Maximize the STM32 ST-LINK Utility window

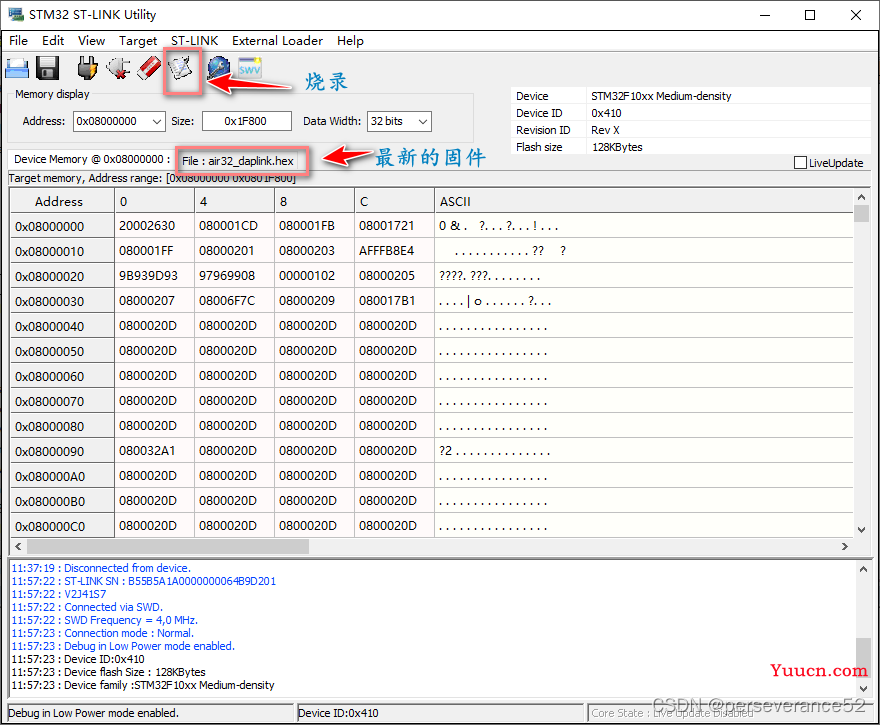810,15
